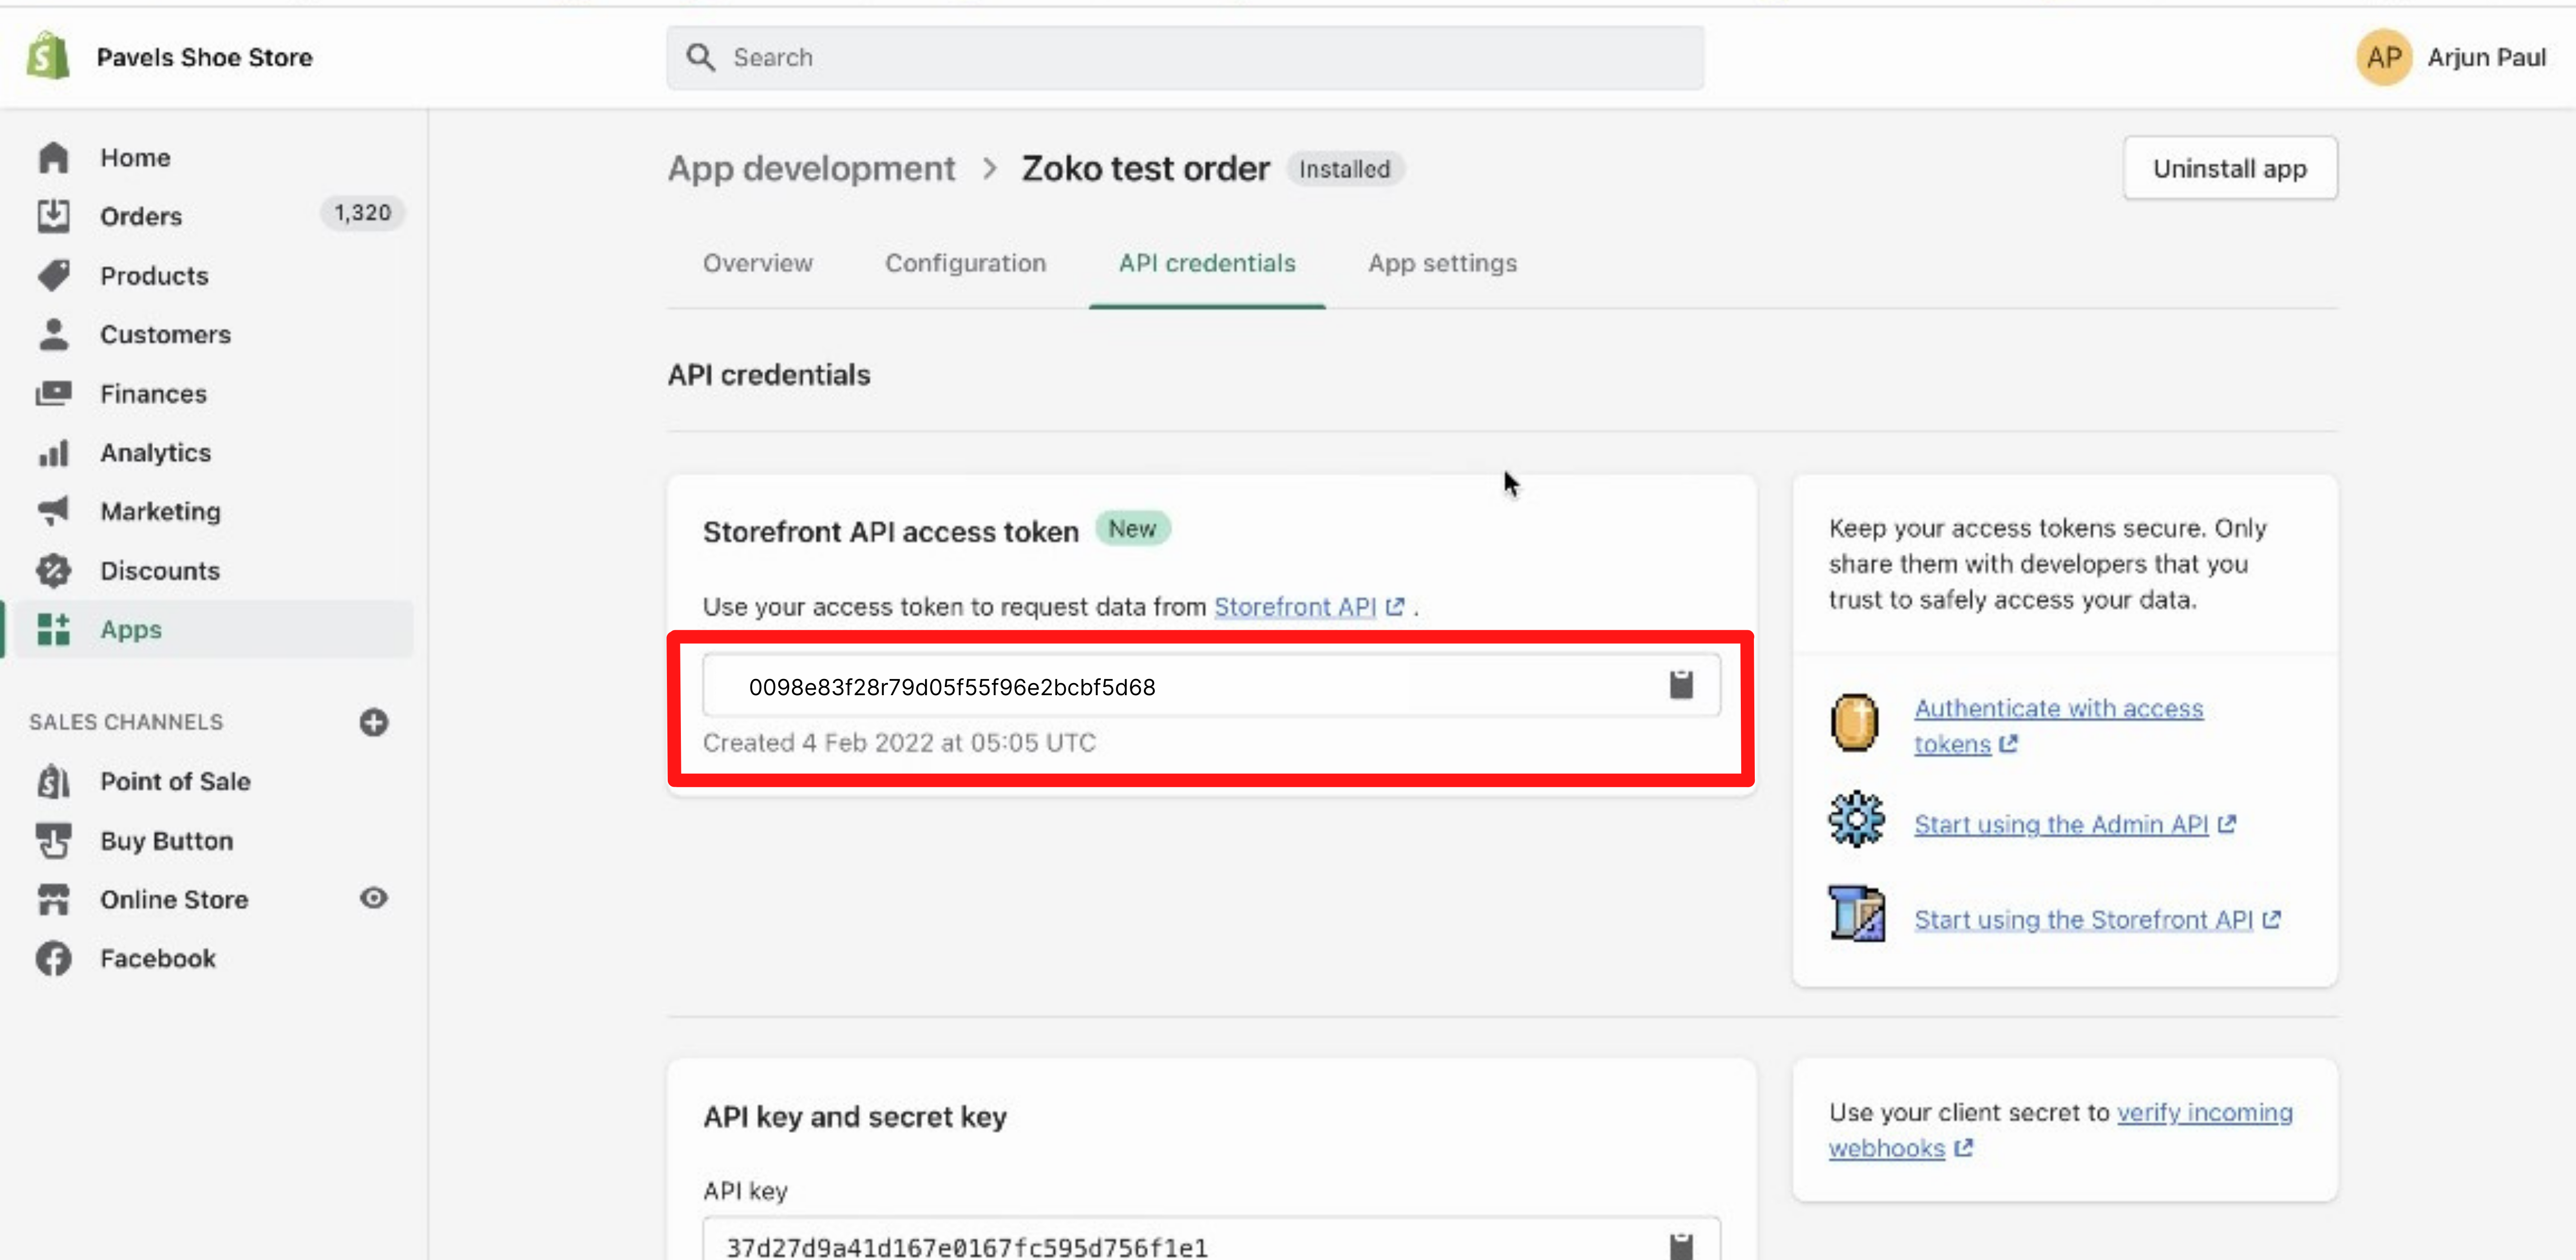Click the Home sidebar label
Image resolution: width=2576 pixels, height=1260 pixels.
[135, 157]
